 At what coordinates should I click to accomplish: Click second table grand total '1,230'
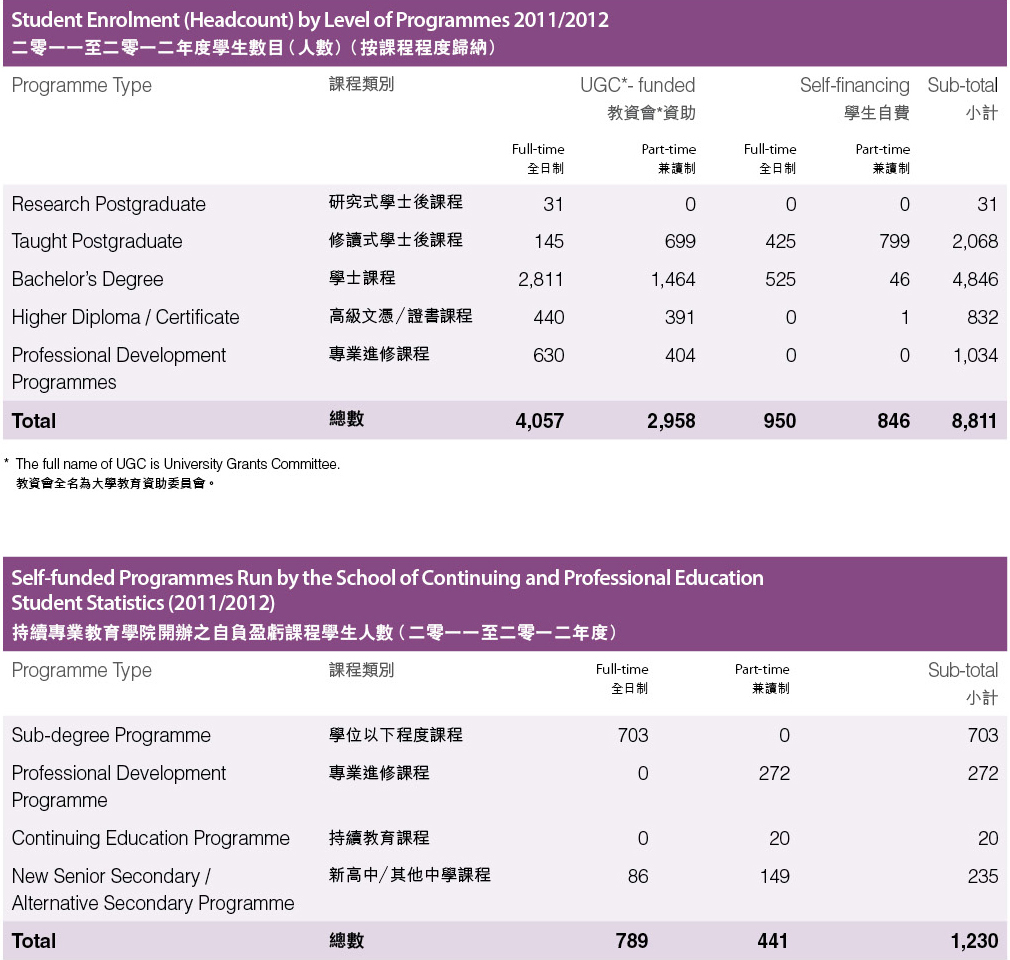975,941
